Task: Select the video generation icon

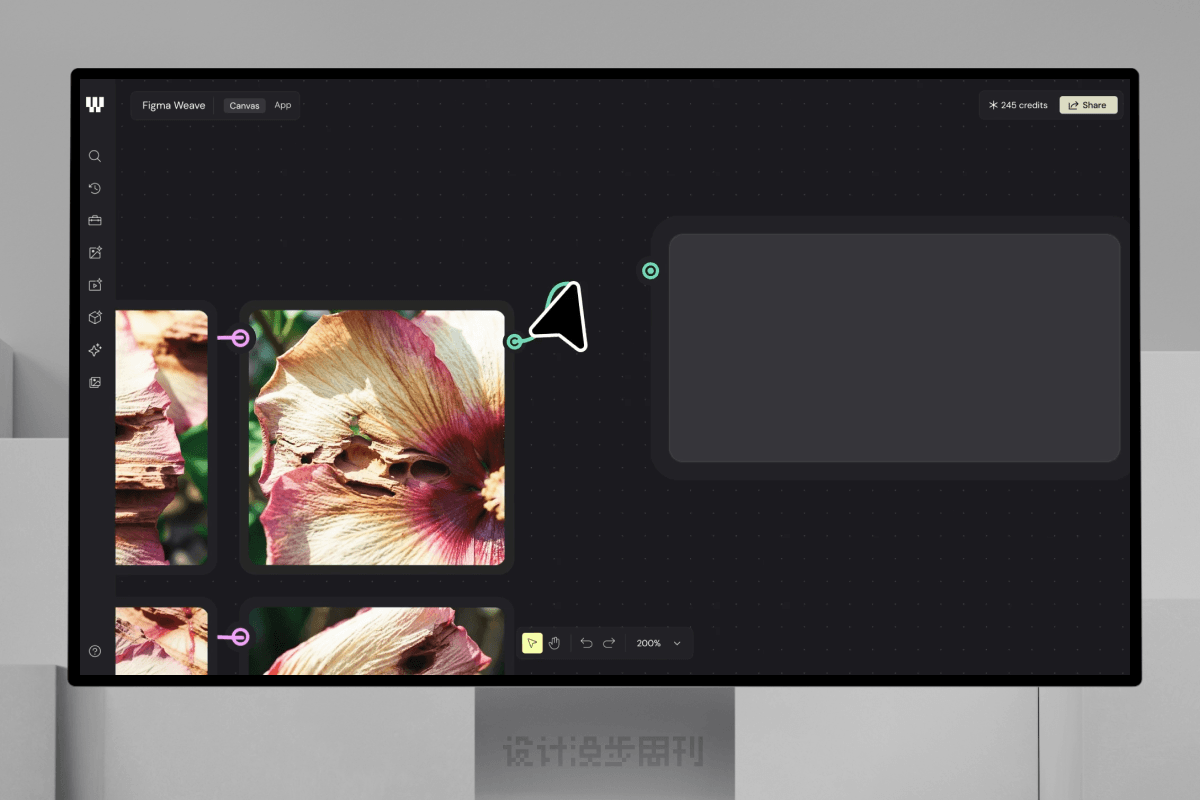Action: pos(95,285)
